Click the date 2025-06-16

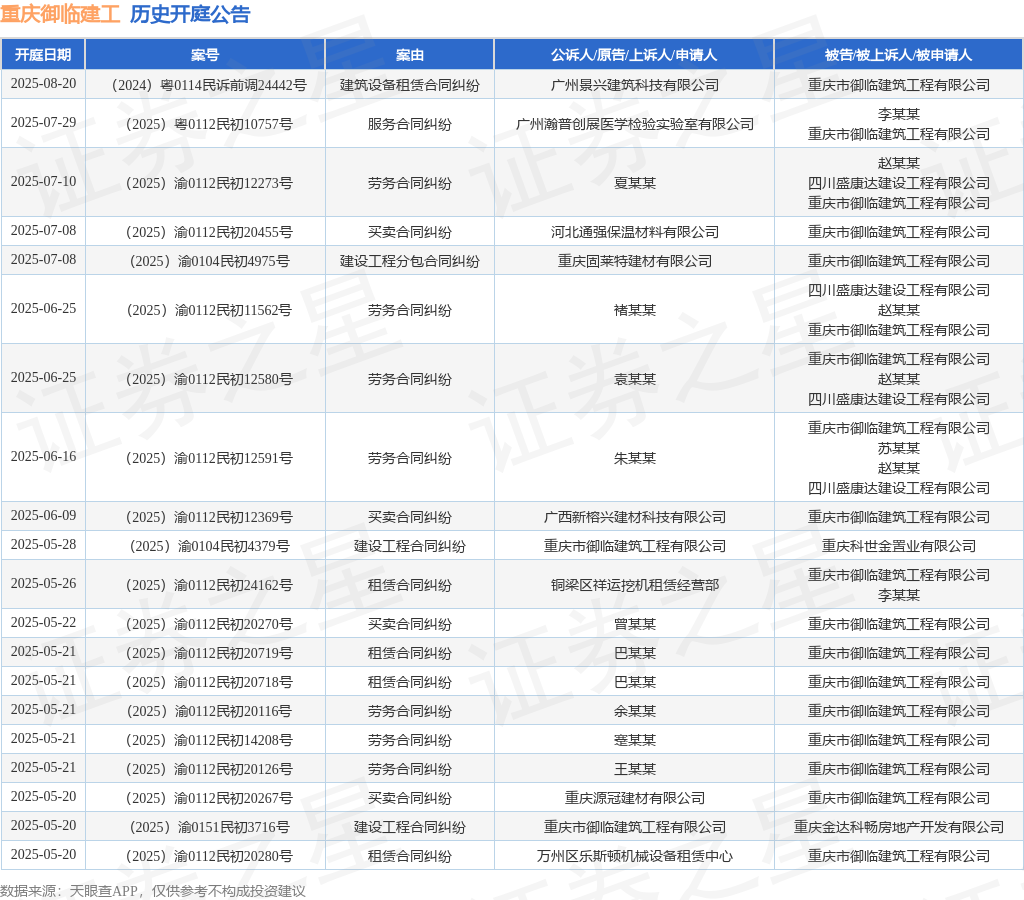click(x=43, y=457)
